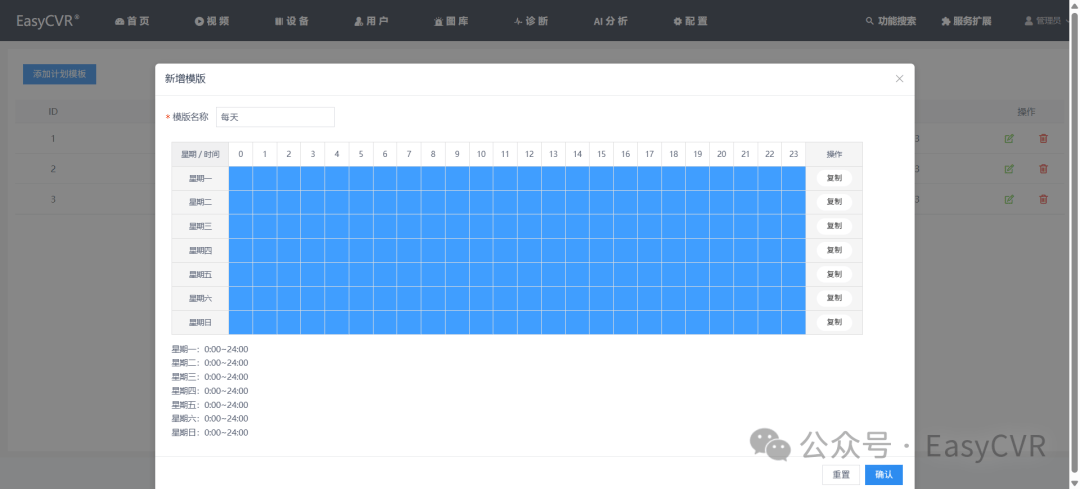The height and width of the screenshot is (489, 1080).
Task: Click 星期日: 0:00~24:00 summary text
Action: tap(210, 433)
